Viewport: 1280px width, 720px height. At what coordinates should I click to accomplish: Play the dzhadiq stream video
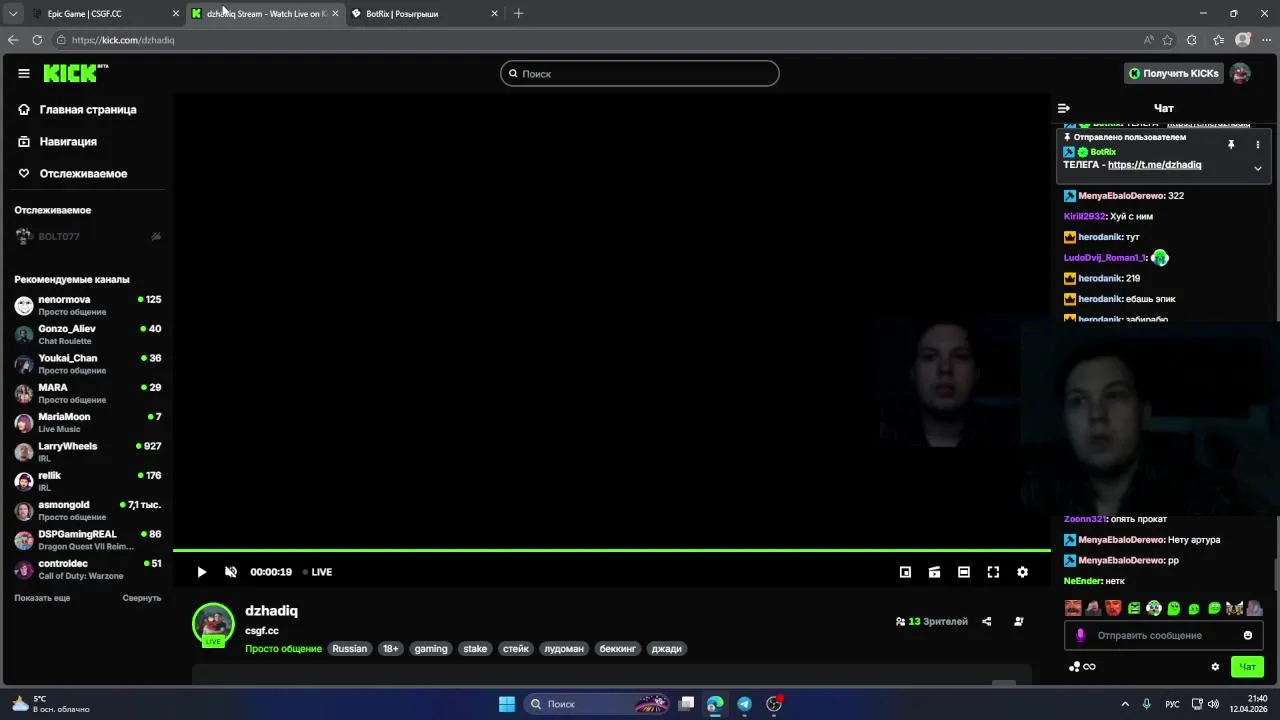click(x=201, y=572)
